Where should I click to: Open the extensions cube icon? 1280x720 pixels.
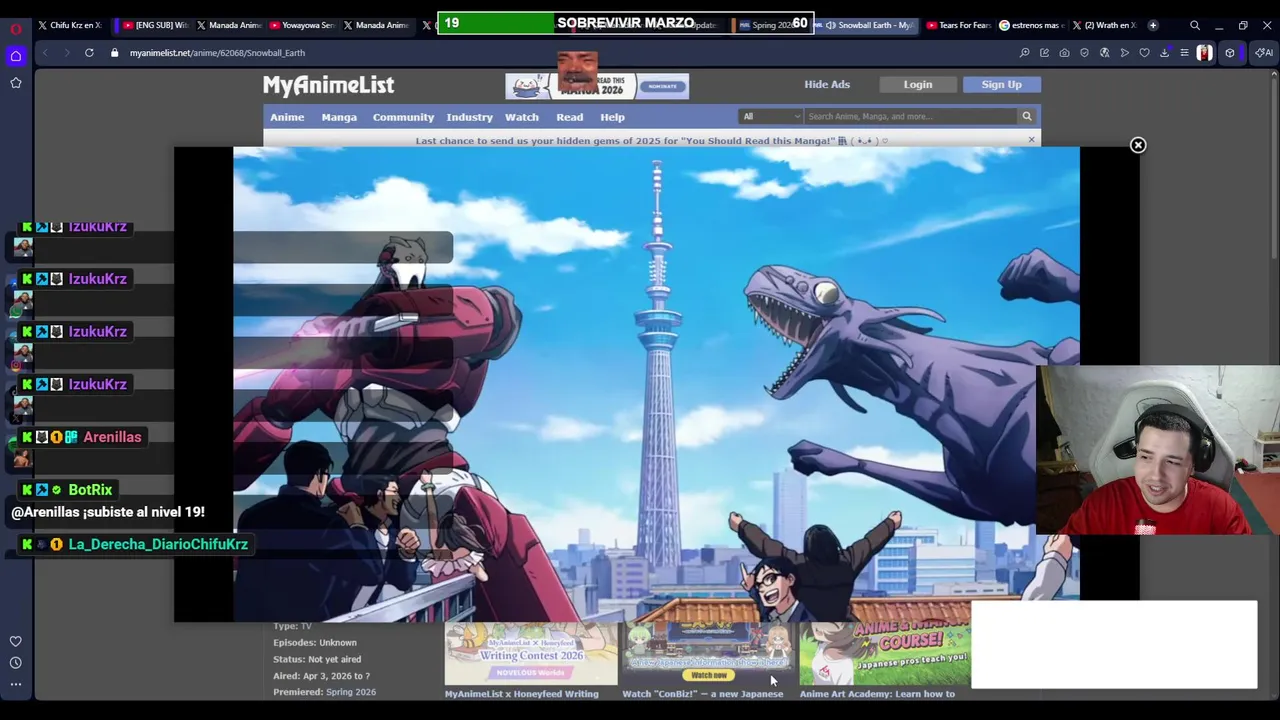(1230, 53)
